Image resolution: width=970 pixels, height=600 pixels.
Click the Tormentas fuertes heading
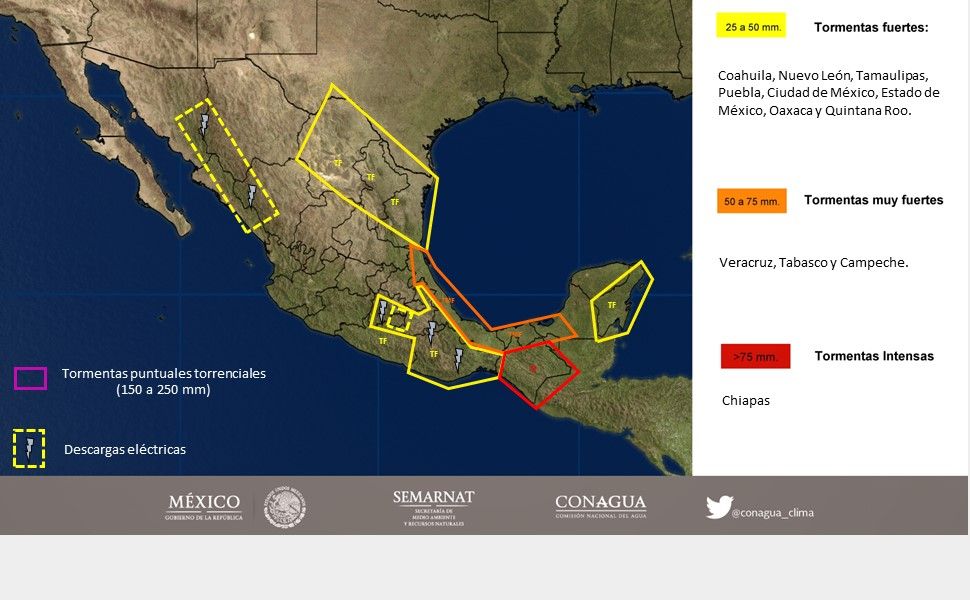871,27
